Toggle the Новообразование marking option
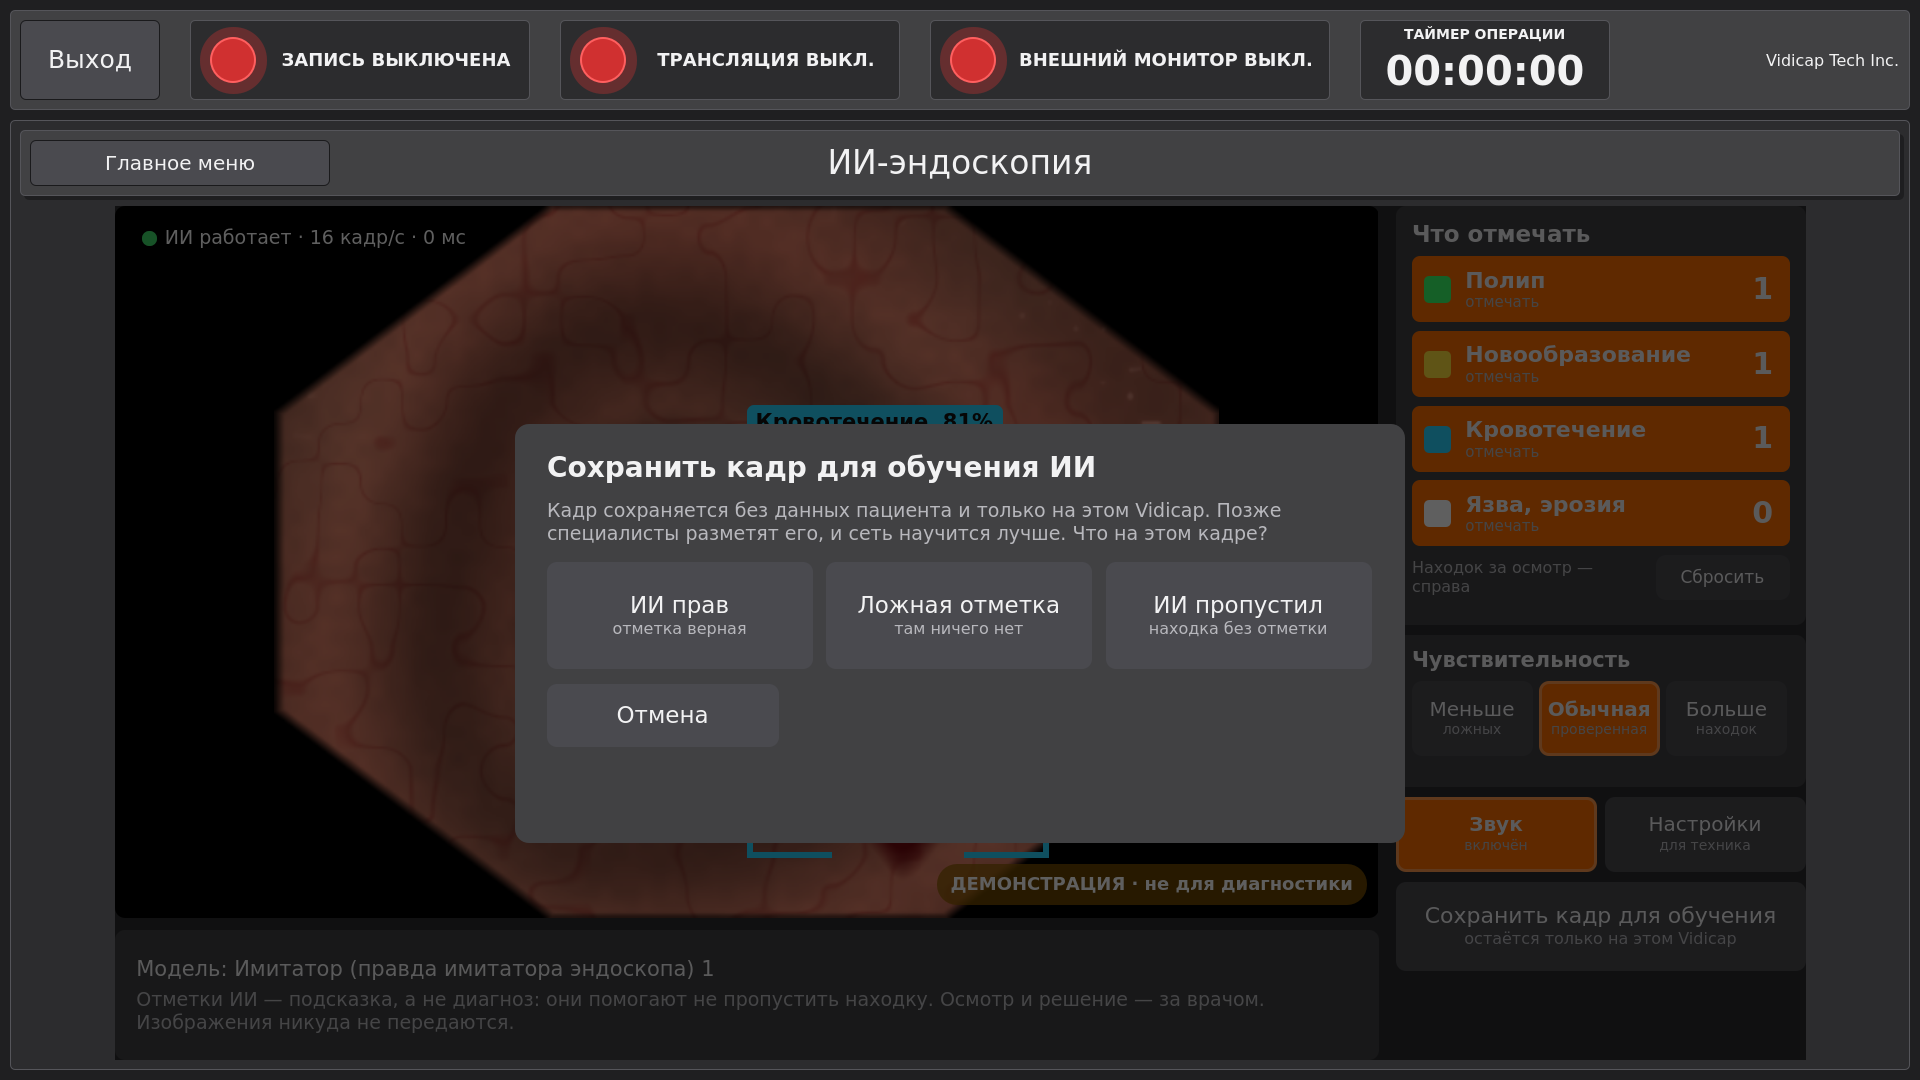 pos(1600,364)
